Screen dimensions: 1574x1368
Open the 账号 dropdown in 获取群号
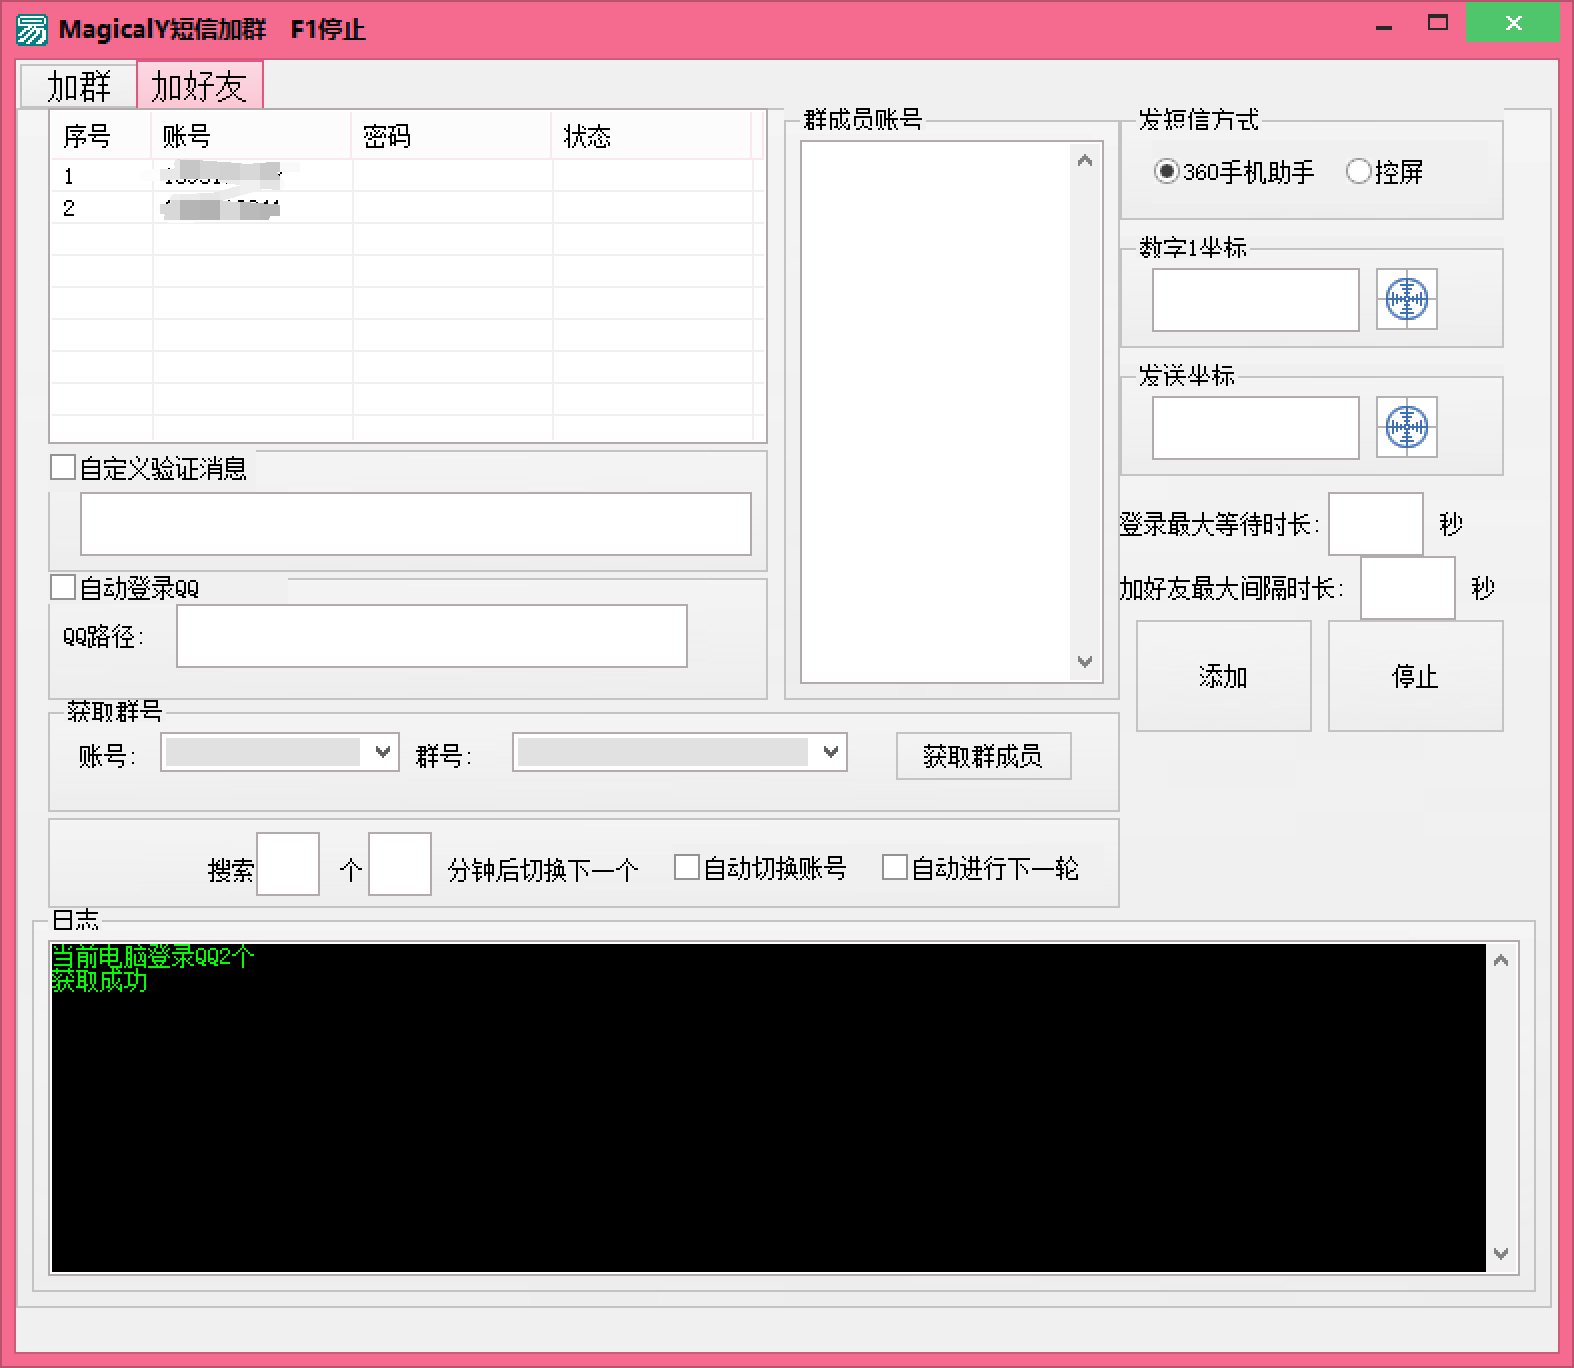[280, 752]
